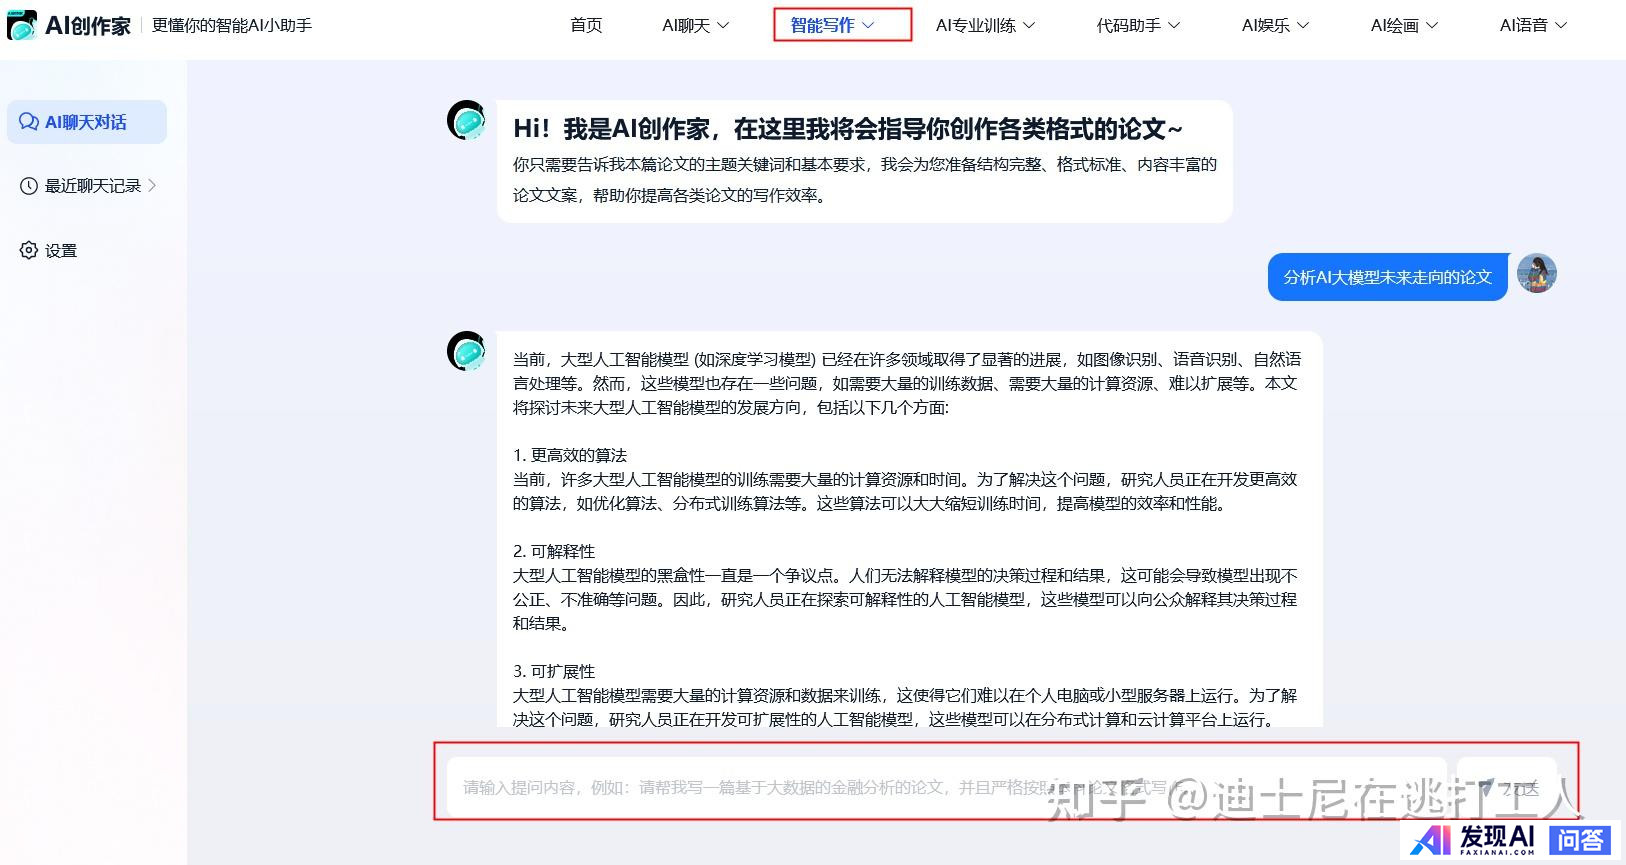The width and height of the screenshot is (1626, 865).
Task: Expand 最近聊天记录 chevron arrow
Action: (x=152, y=185)
